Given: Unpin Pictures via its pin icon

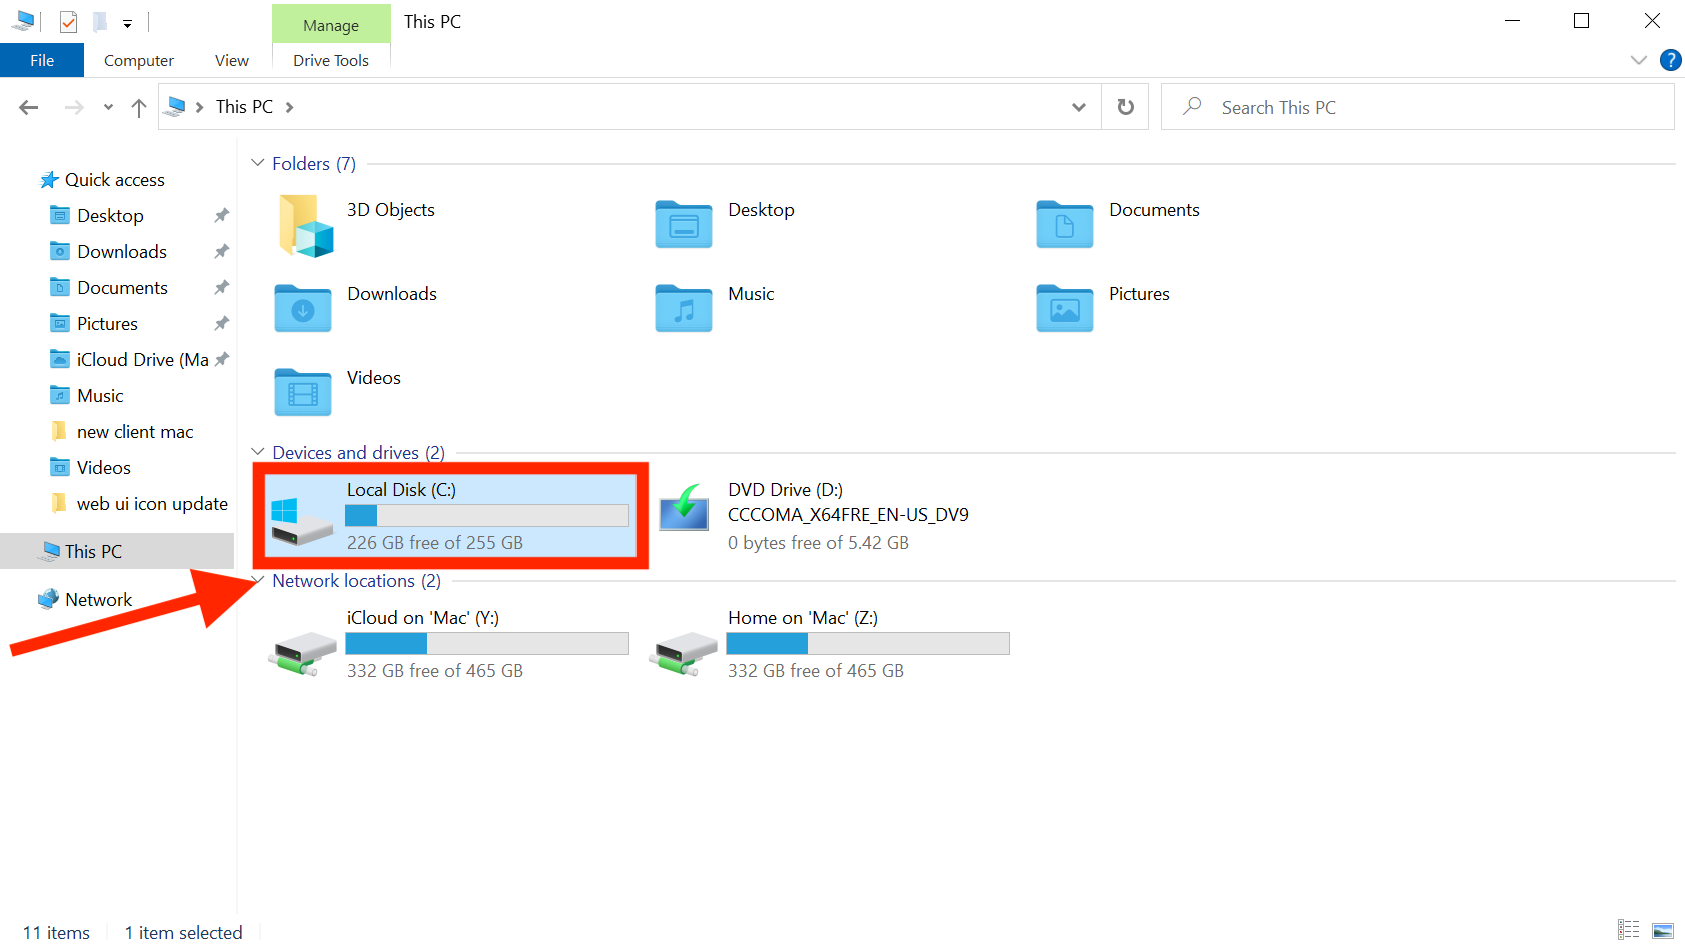Looking at the screenshot, I should 222,323.
